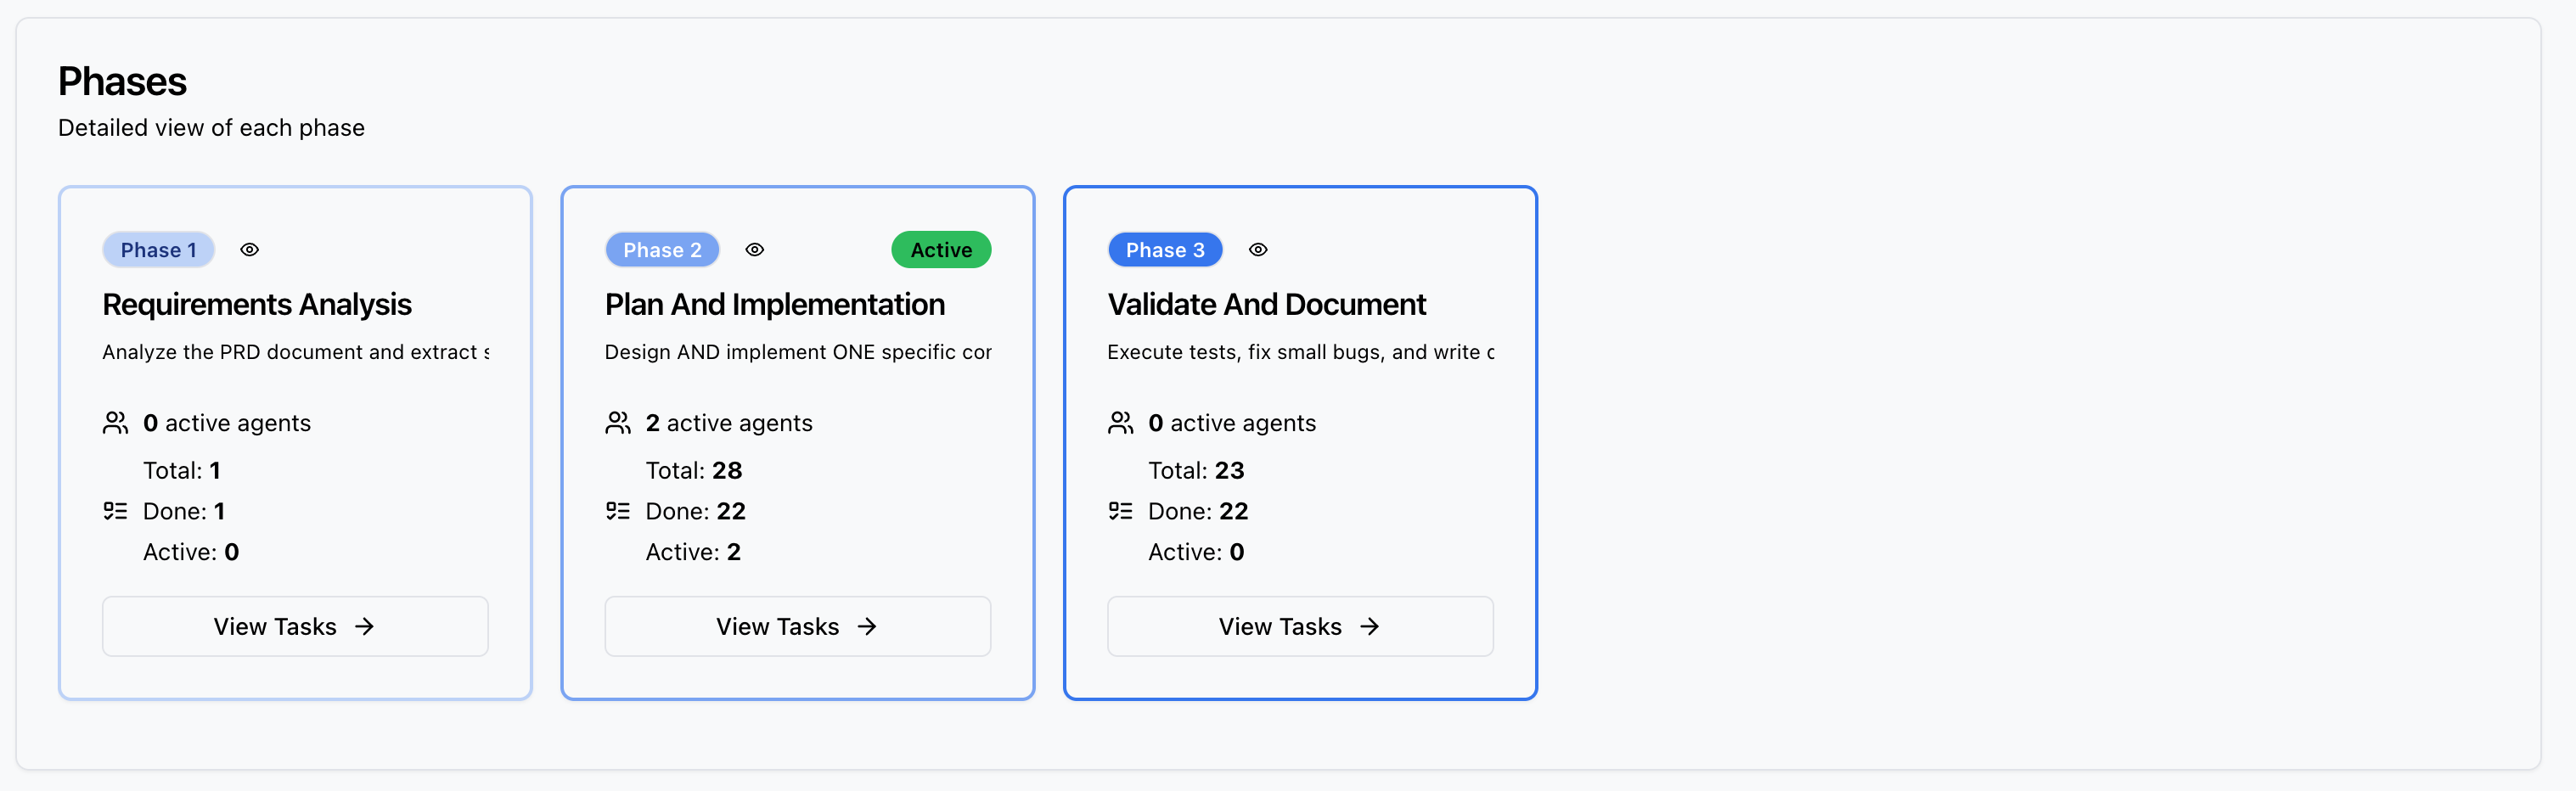Screen dimensions: 2576x791
Task: Open View Tasks for Plan And Implementation
Action: tap(797, 626)
